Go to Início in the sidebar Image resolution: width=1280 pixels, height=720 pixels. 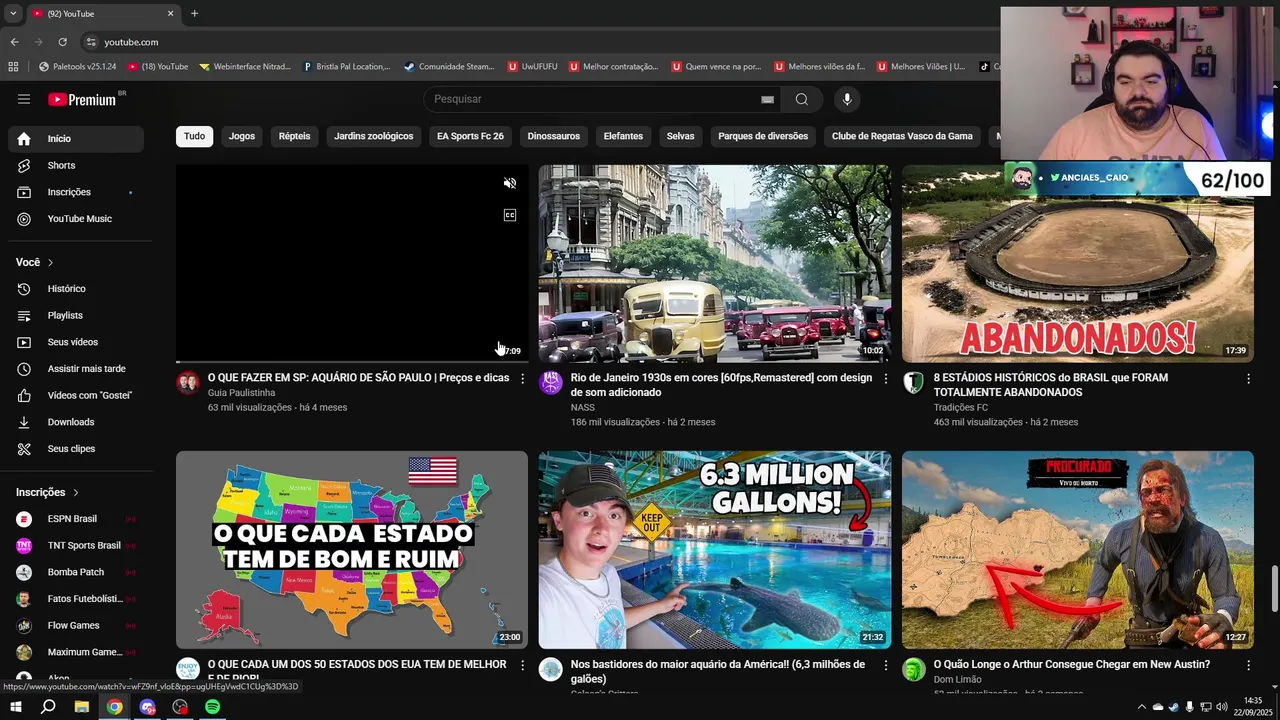pyautogui.click(x=76, y=139)
